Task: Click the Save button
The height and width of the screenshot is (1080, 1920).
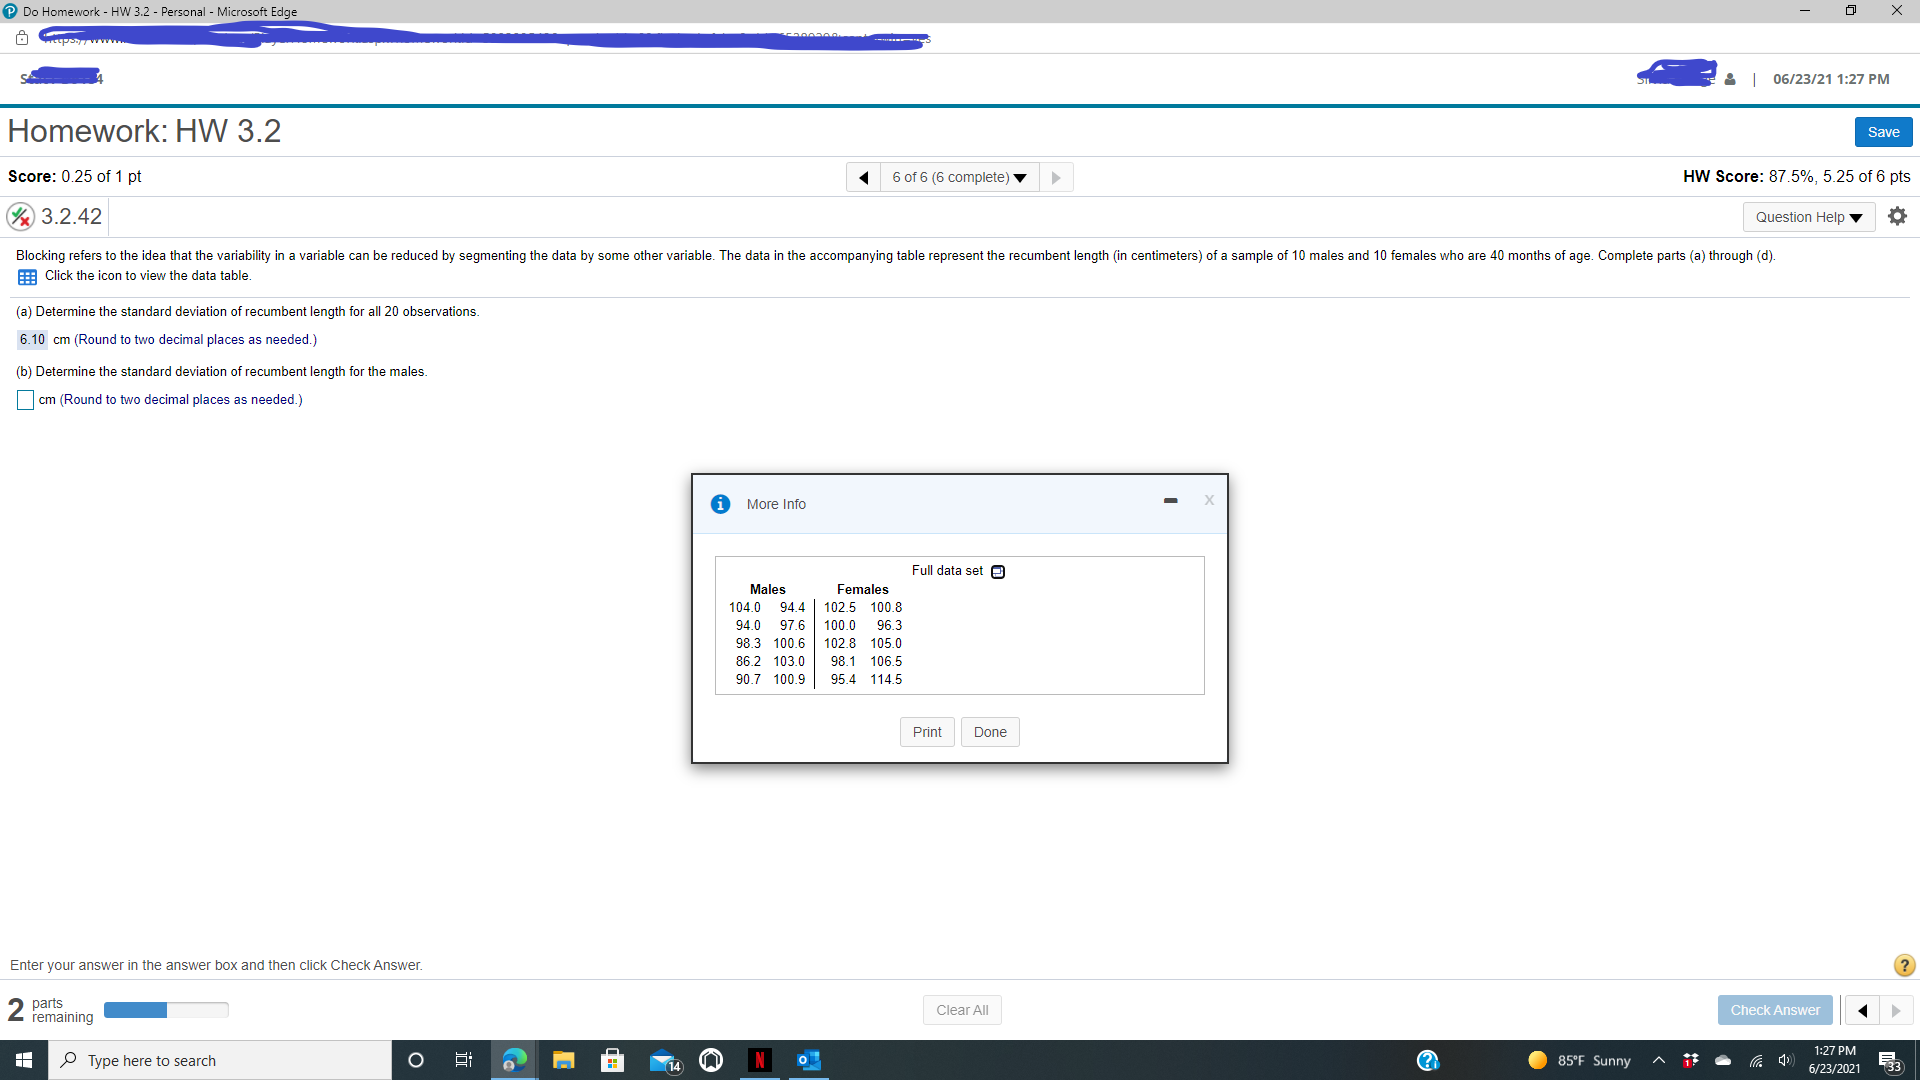Action: click(1884, 131)
